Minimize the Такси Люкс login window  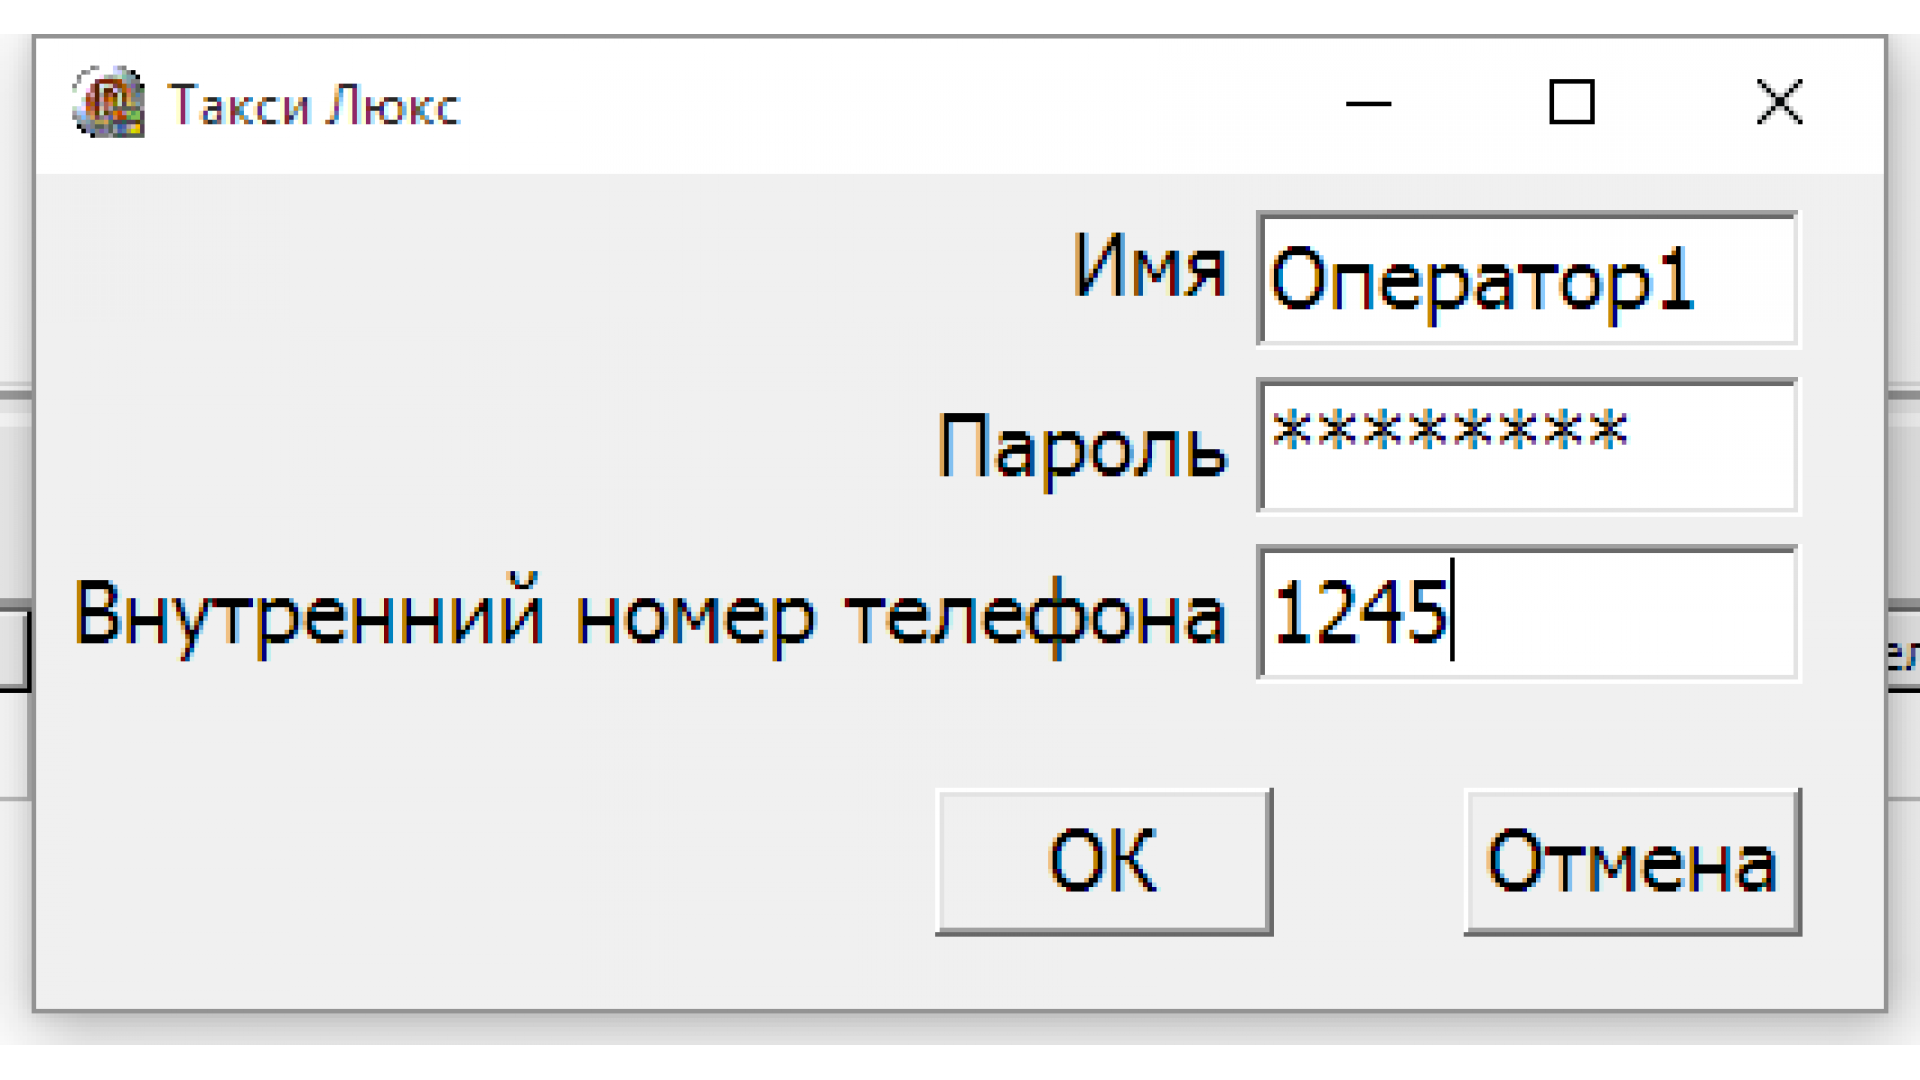(x=1368, y=103)
